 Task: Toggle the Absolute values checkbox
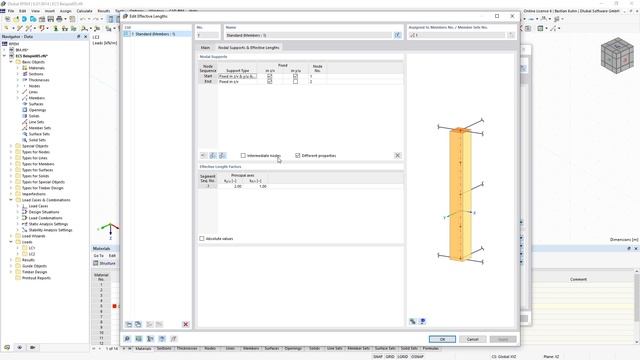pos(202,238)
